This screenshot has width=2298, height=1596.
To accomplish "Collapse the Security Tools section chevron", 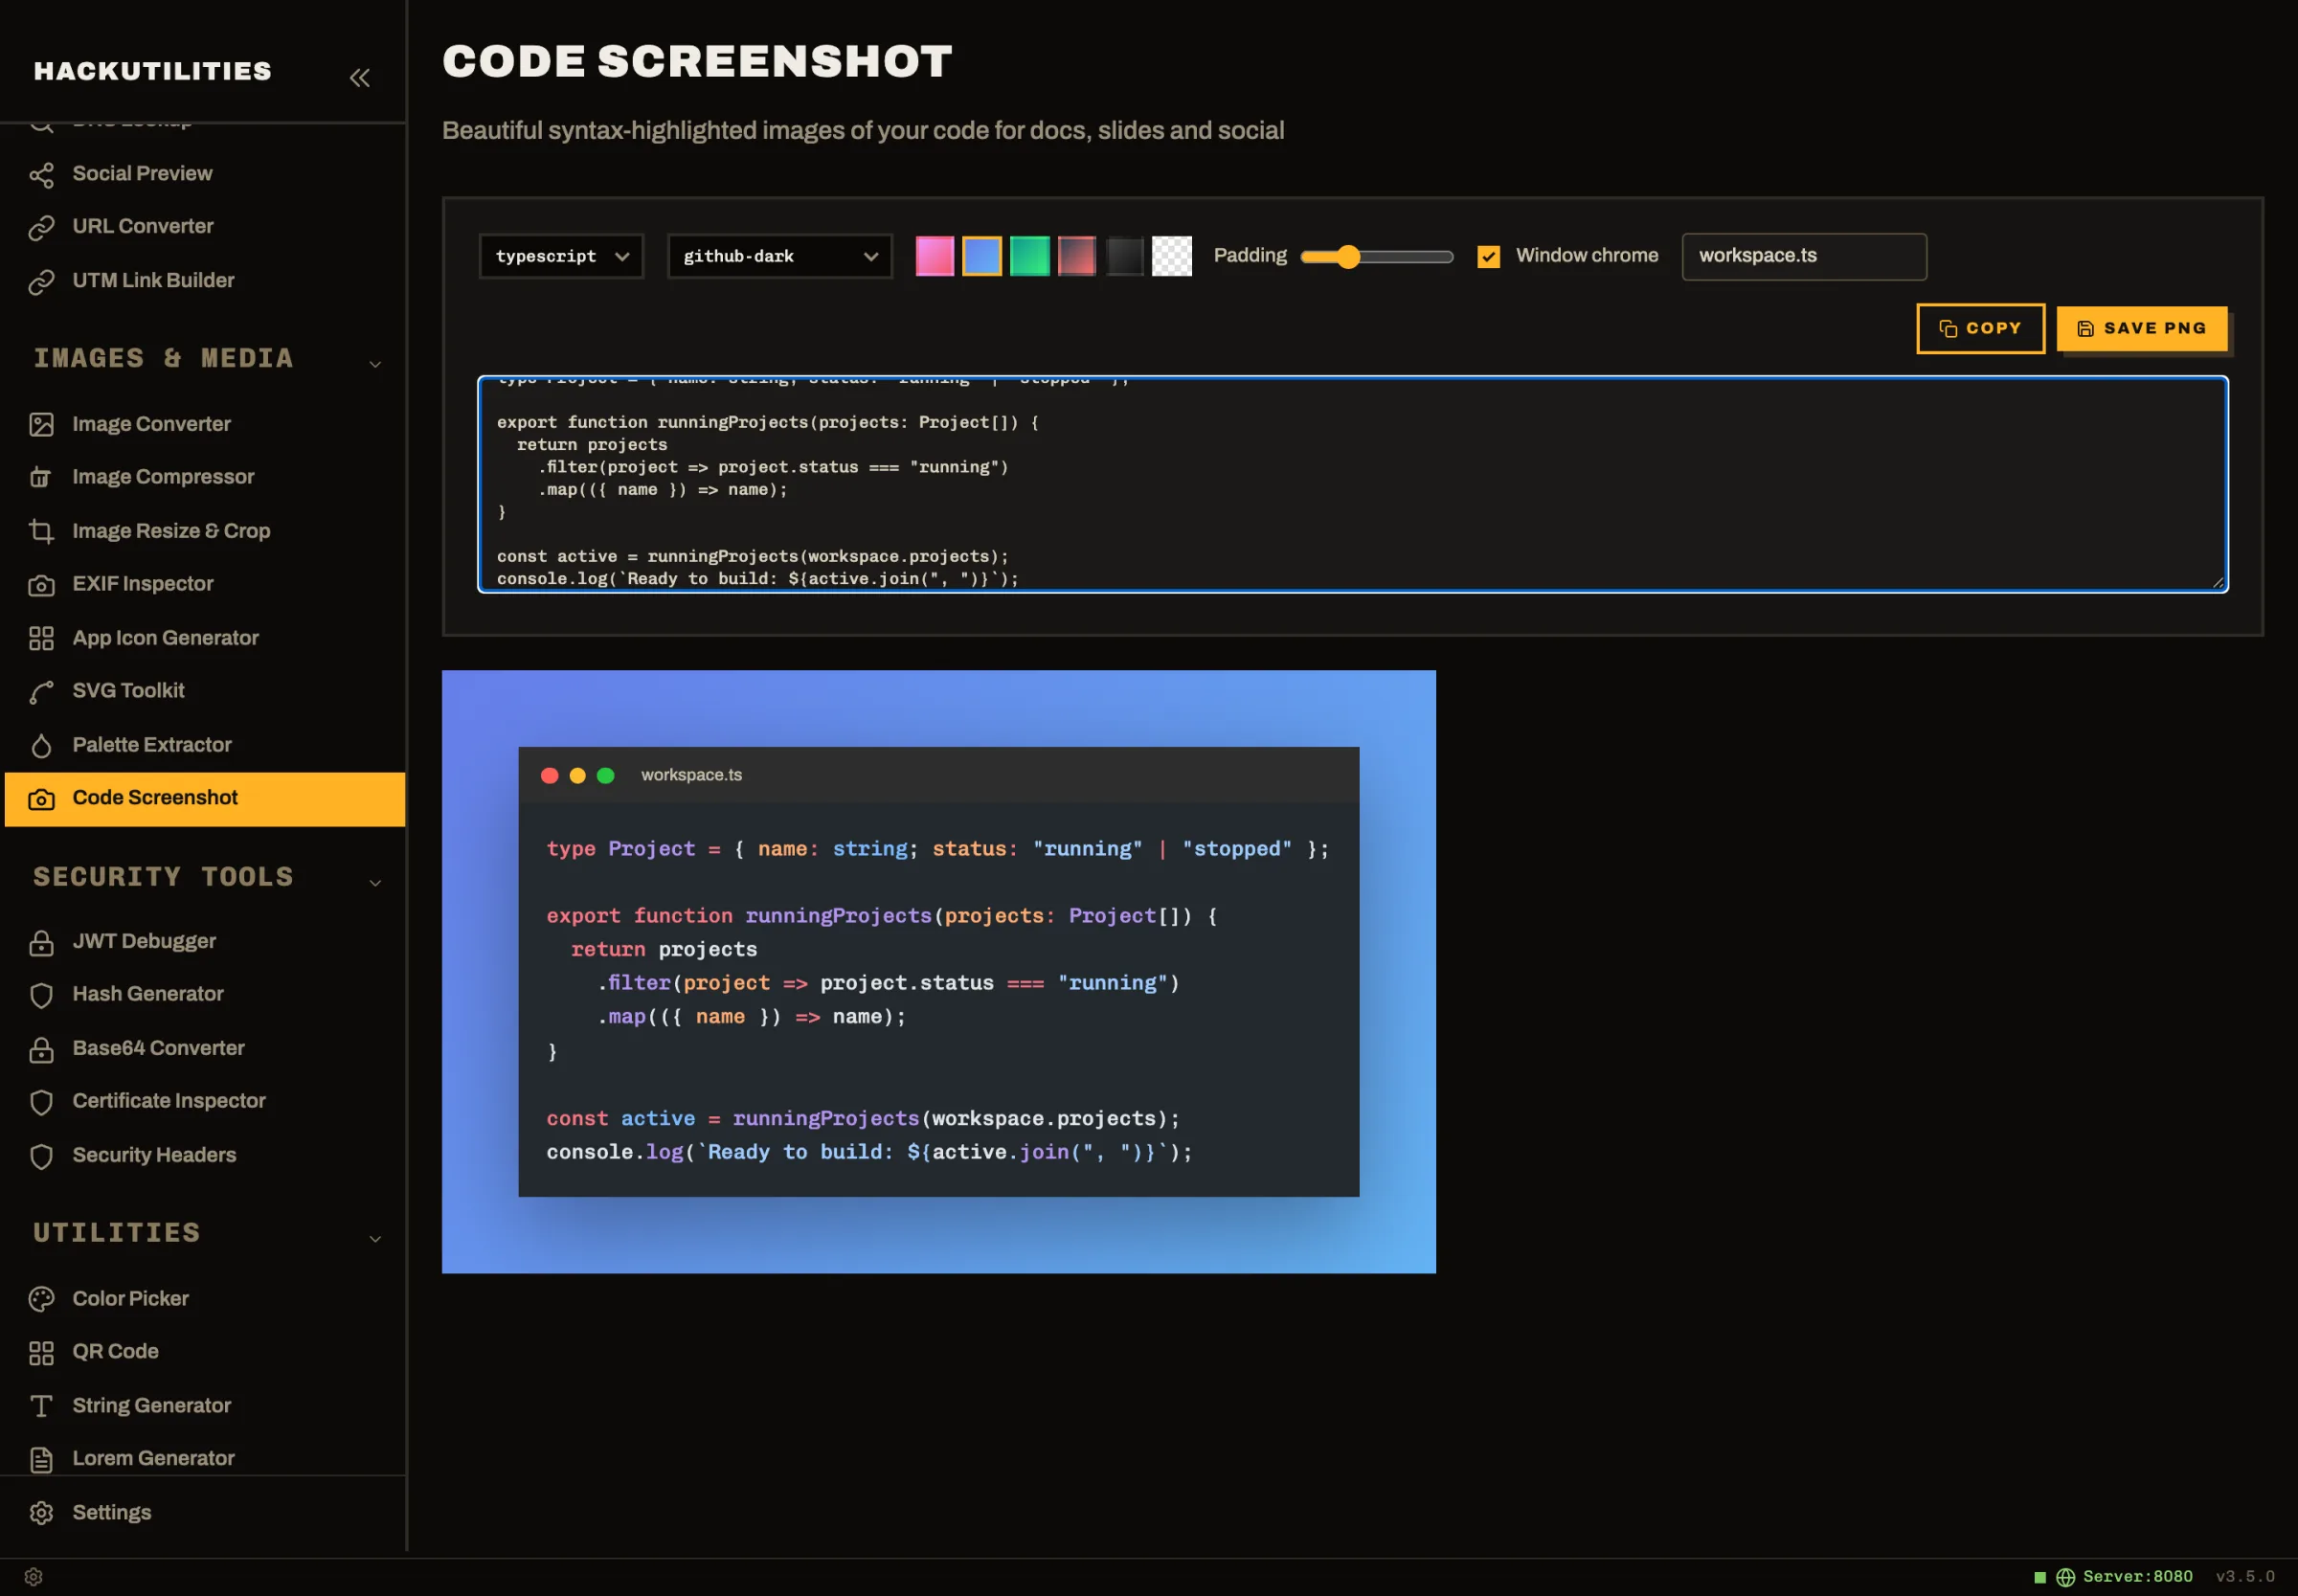I will pyautogui.click(x=375, y=882).
